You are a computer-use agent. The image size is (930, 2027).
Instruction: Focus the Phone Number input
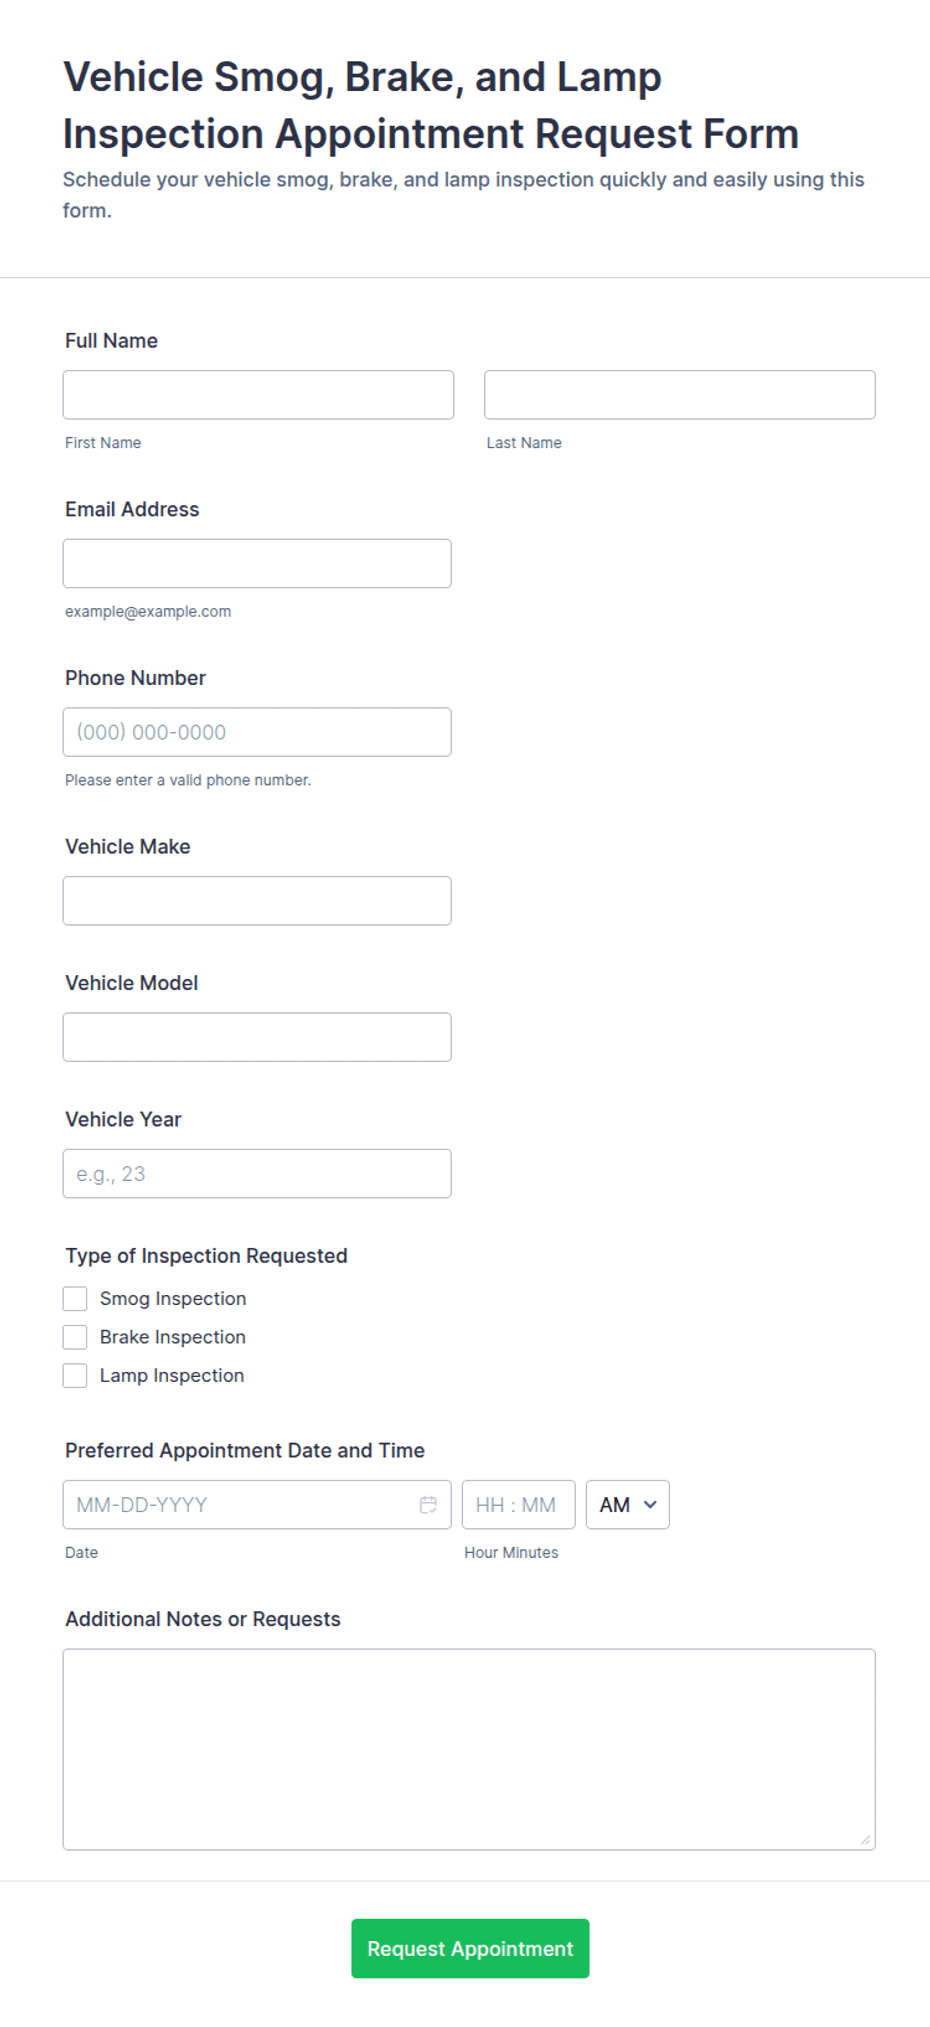pos(257,732)
